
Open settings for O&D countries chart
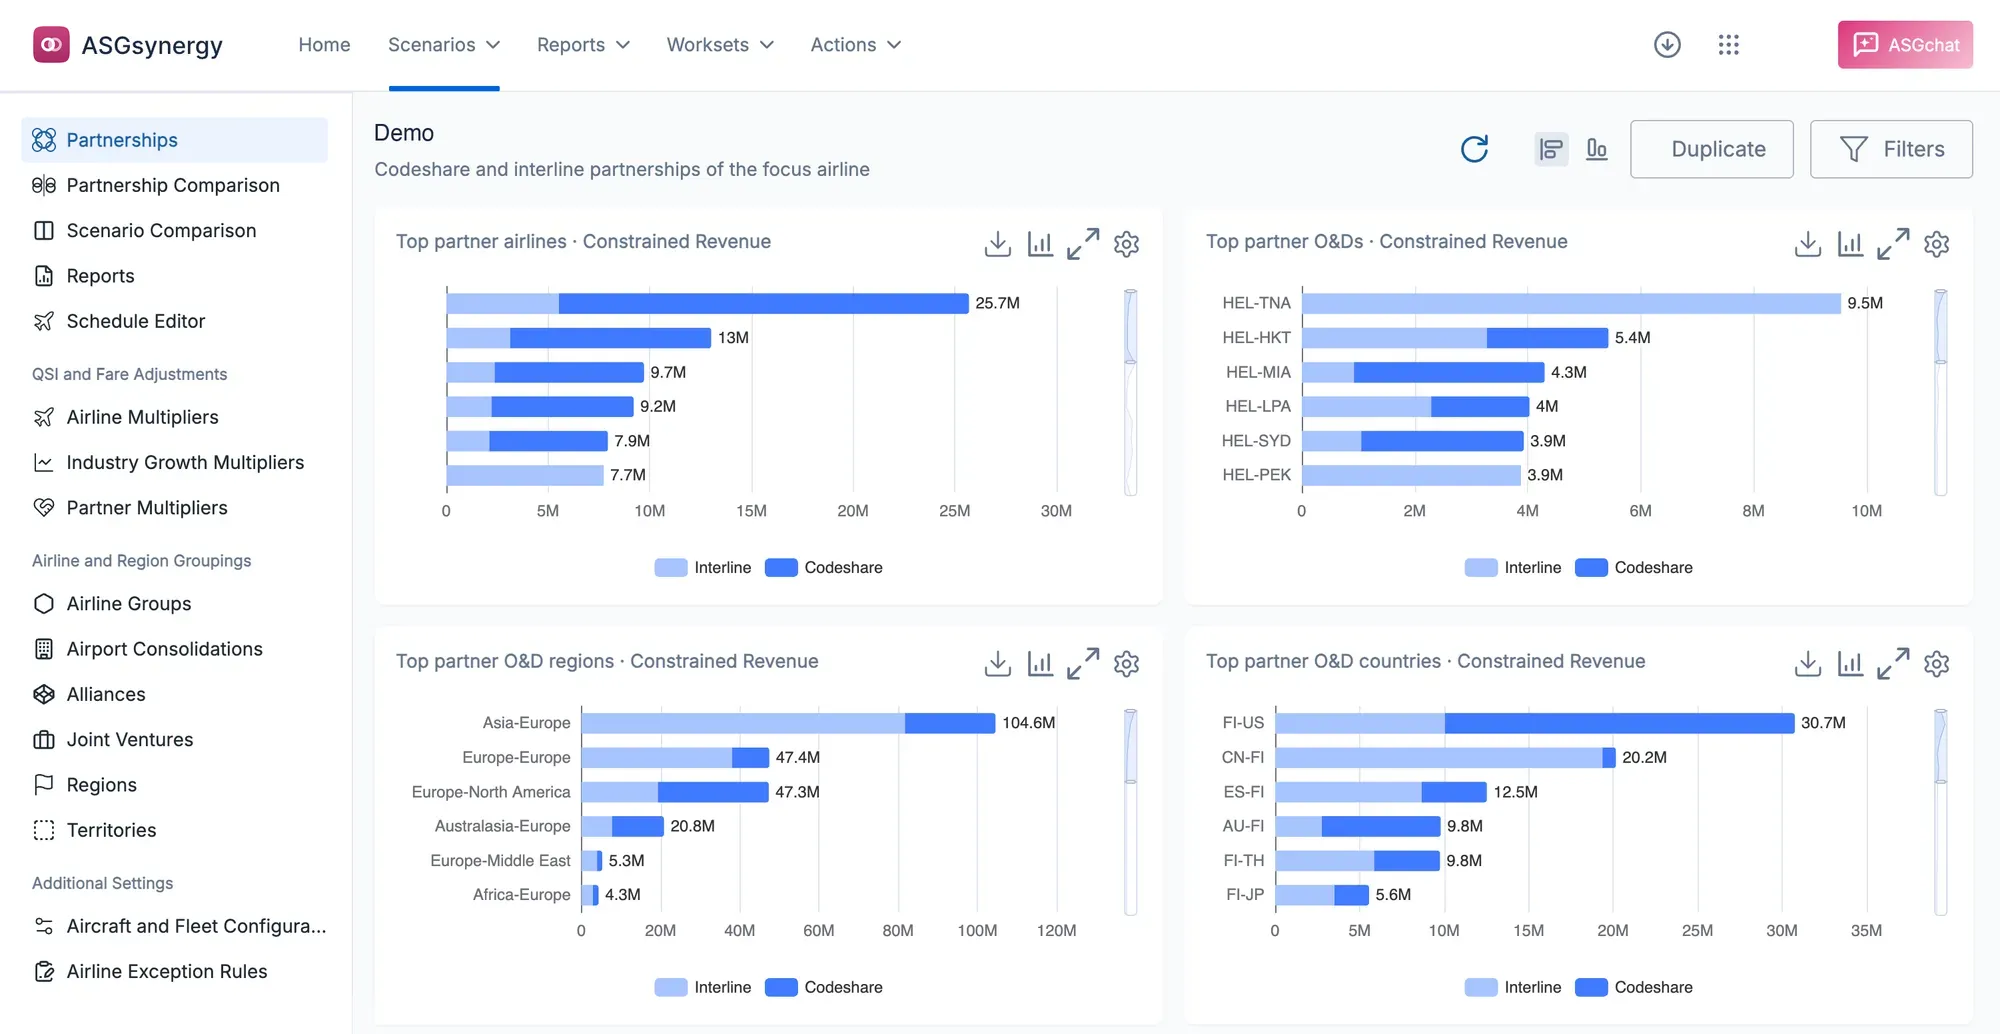1937,664
